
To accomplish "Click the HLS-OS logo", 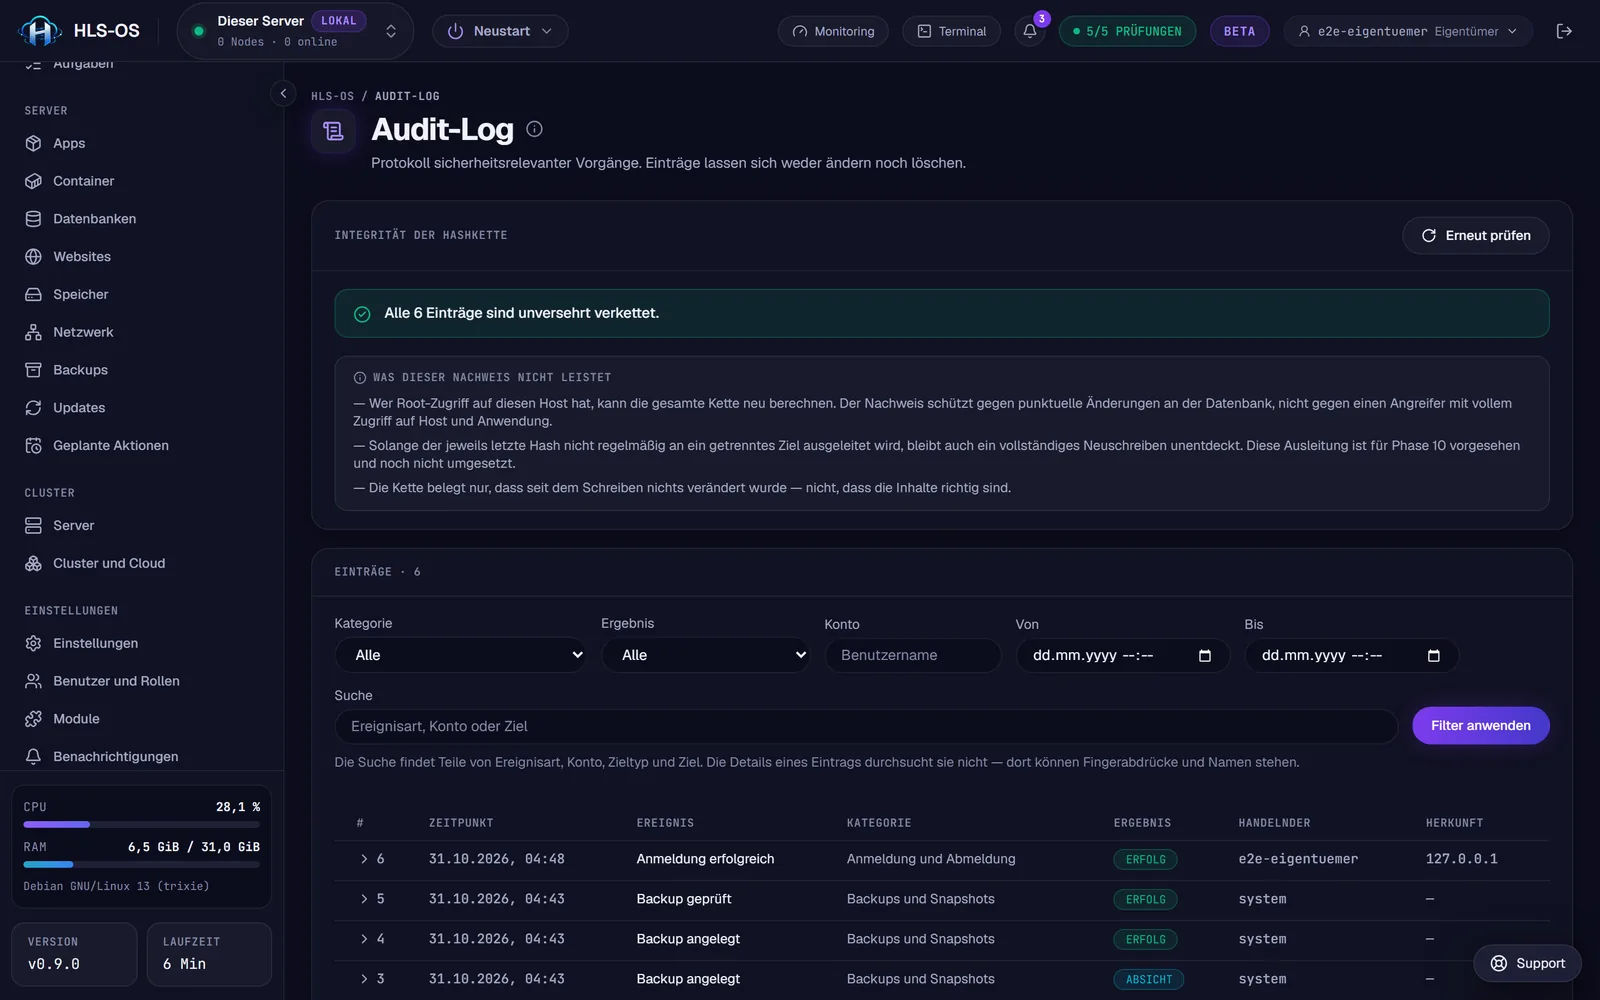I will [x=79, y=31].
